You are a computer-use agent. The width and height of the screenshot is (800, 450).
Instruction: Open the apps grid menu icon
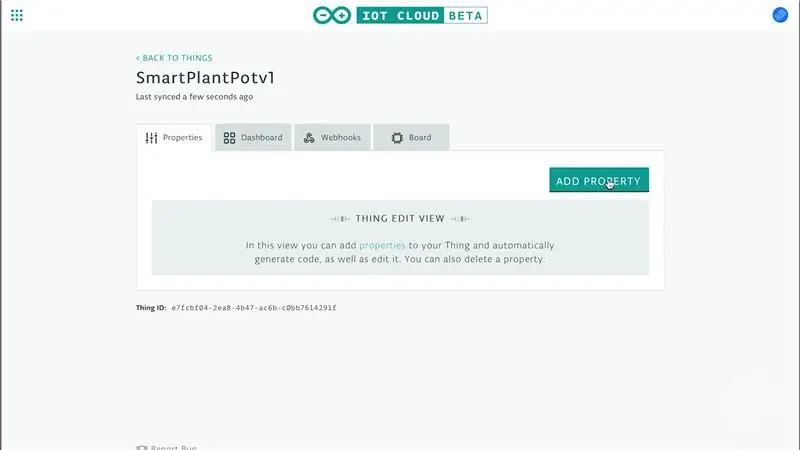17,15
